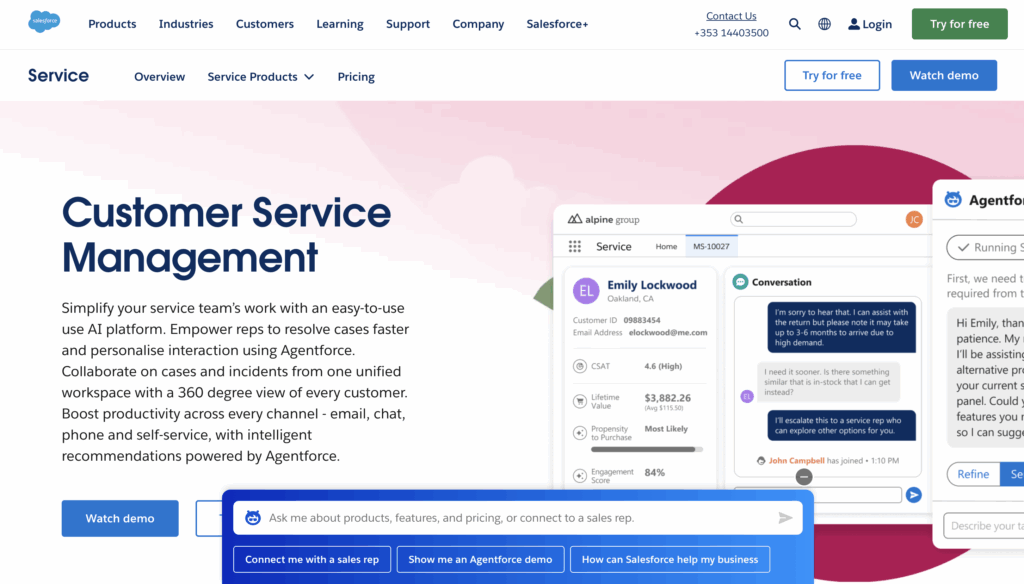Open the Customers menu
This screenshot has width=1024, height=584.
(264, 24)
